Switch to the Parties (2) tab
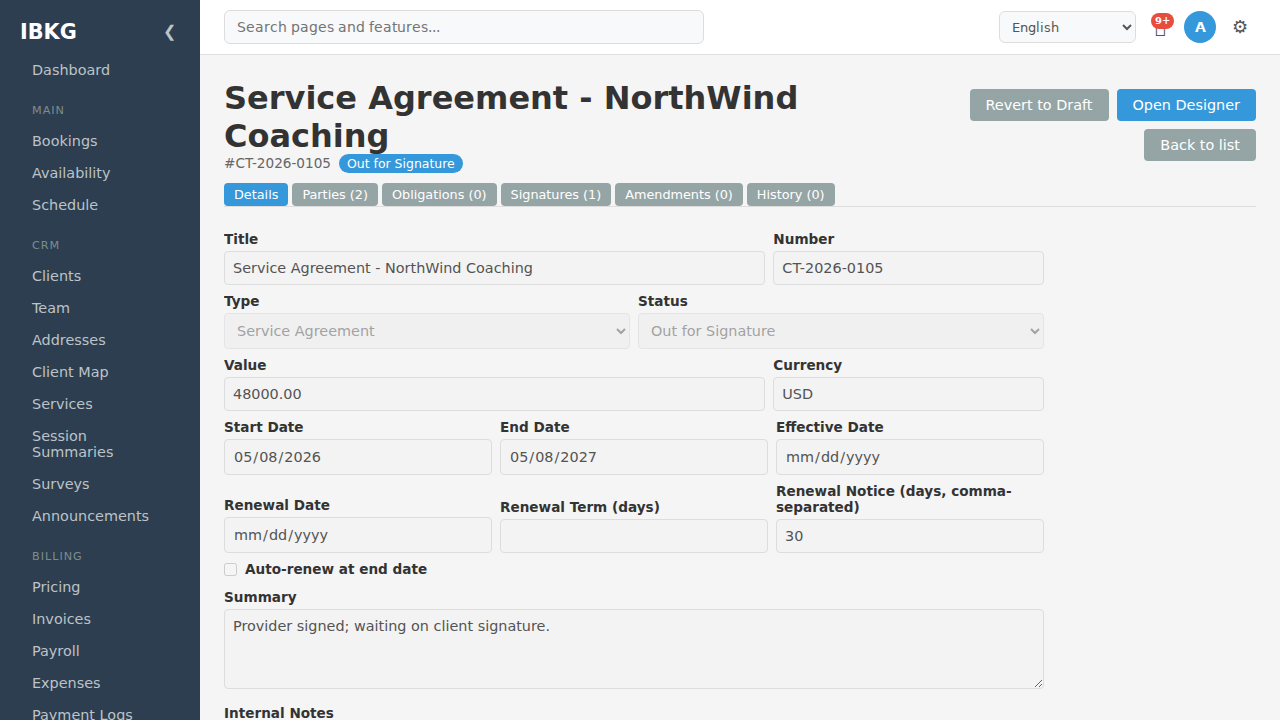This screenshot has width=1280, height=720. (335, 195)
